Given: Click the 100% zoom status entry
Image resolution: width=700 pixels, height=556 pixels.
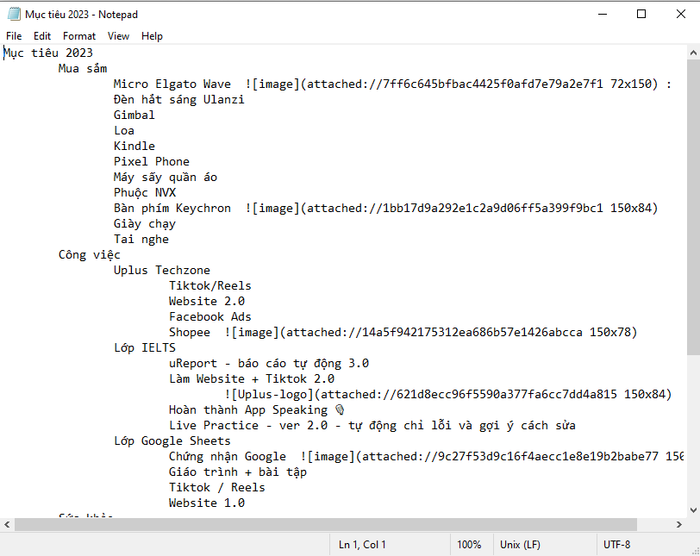Looking at the screenshot, I should (469, 545).
